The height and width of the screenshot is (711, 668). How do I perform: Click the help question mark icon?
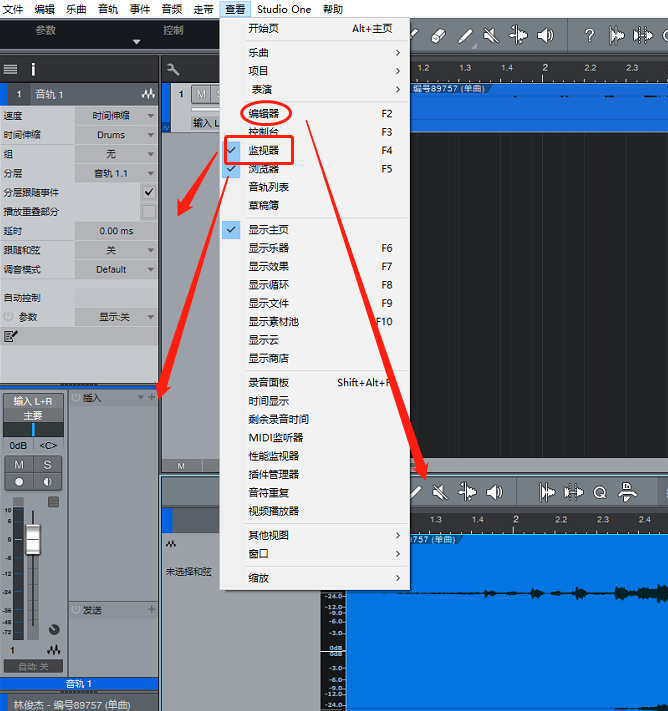point(589,36)
